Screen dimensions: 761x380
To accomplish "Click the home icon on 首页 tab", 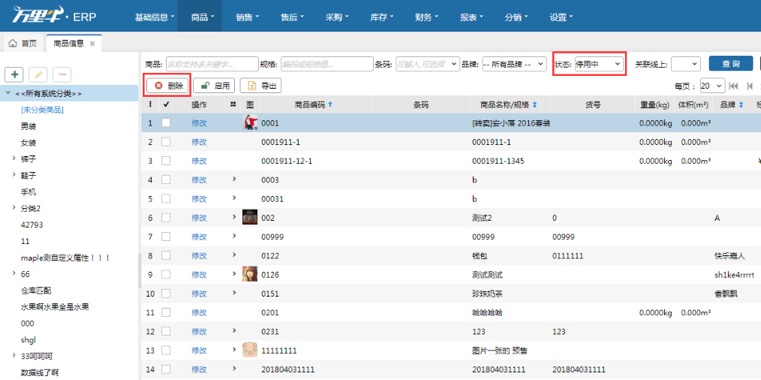I will (x=13, y=44).
